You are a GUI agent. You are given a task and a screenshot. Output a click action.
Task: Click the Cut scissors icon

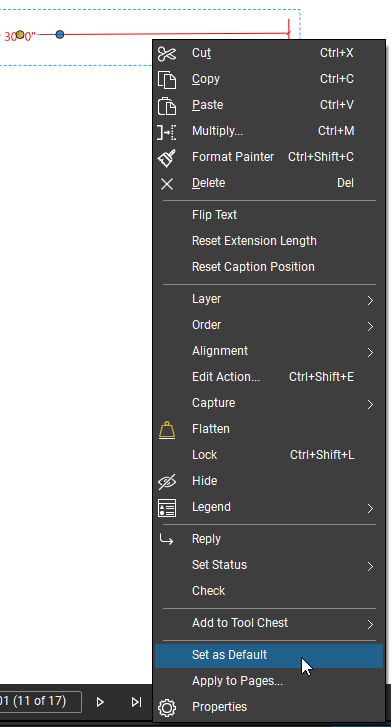[167, 53]
